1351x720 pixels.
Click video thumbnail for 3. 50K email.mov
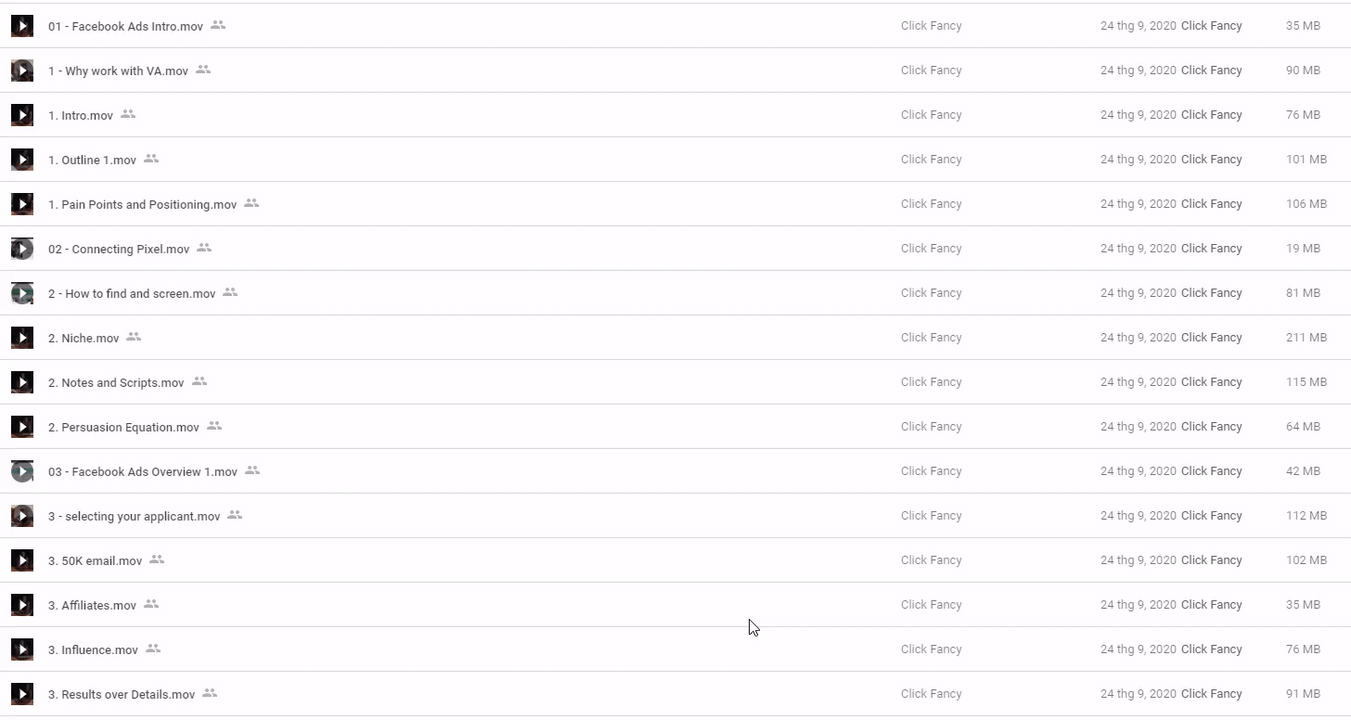point(22,560)
